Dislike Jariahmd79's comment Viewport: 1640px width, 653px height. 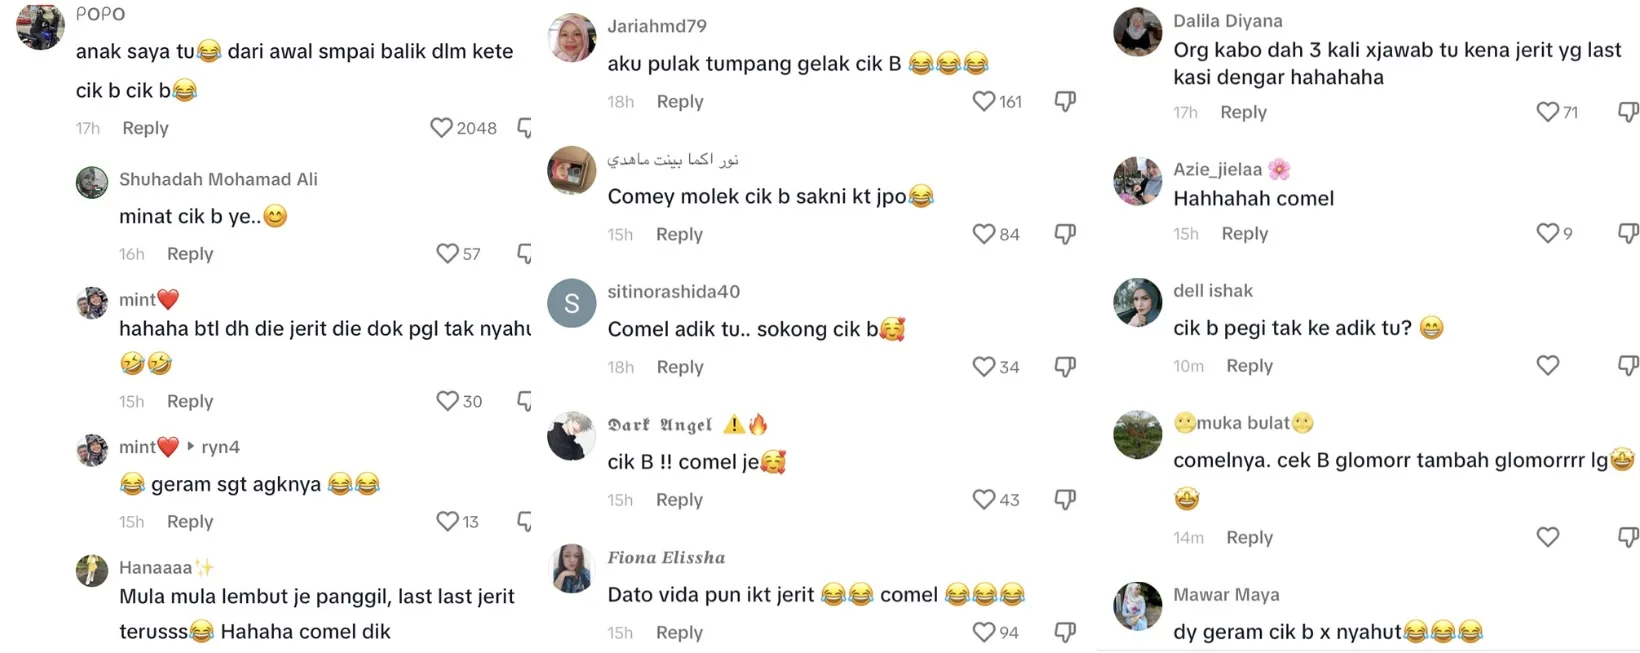pos(1065,101)
